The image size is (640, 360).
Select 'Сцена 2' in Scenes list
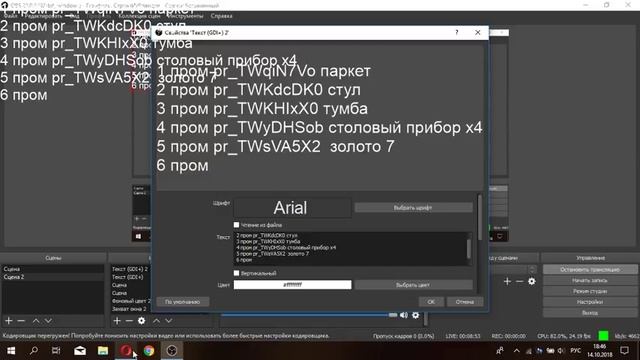pyautogui.click(x=53, y=277)
